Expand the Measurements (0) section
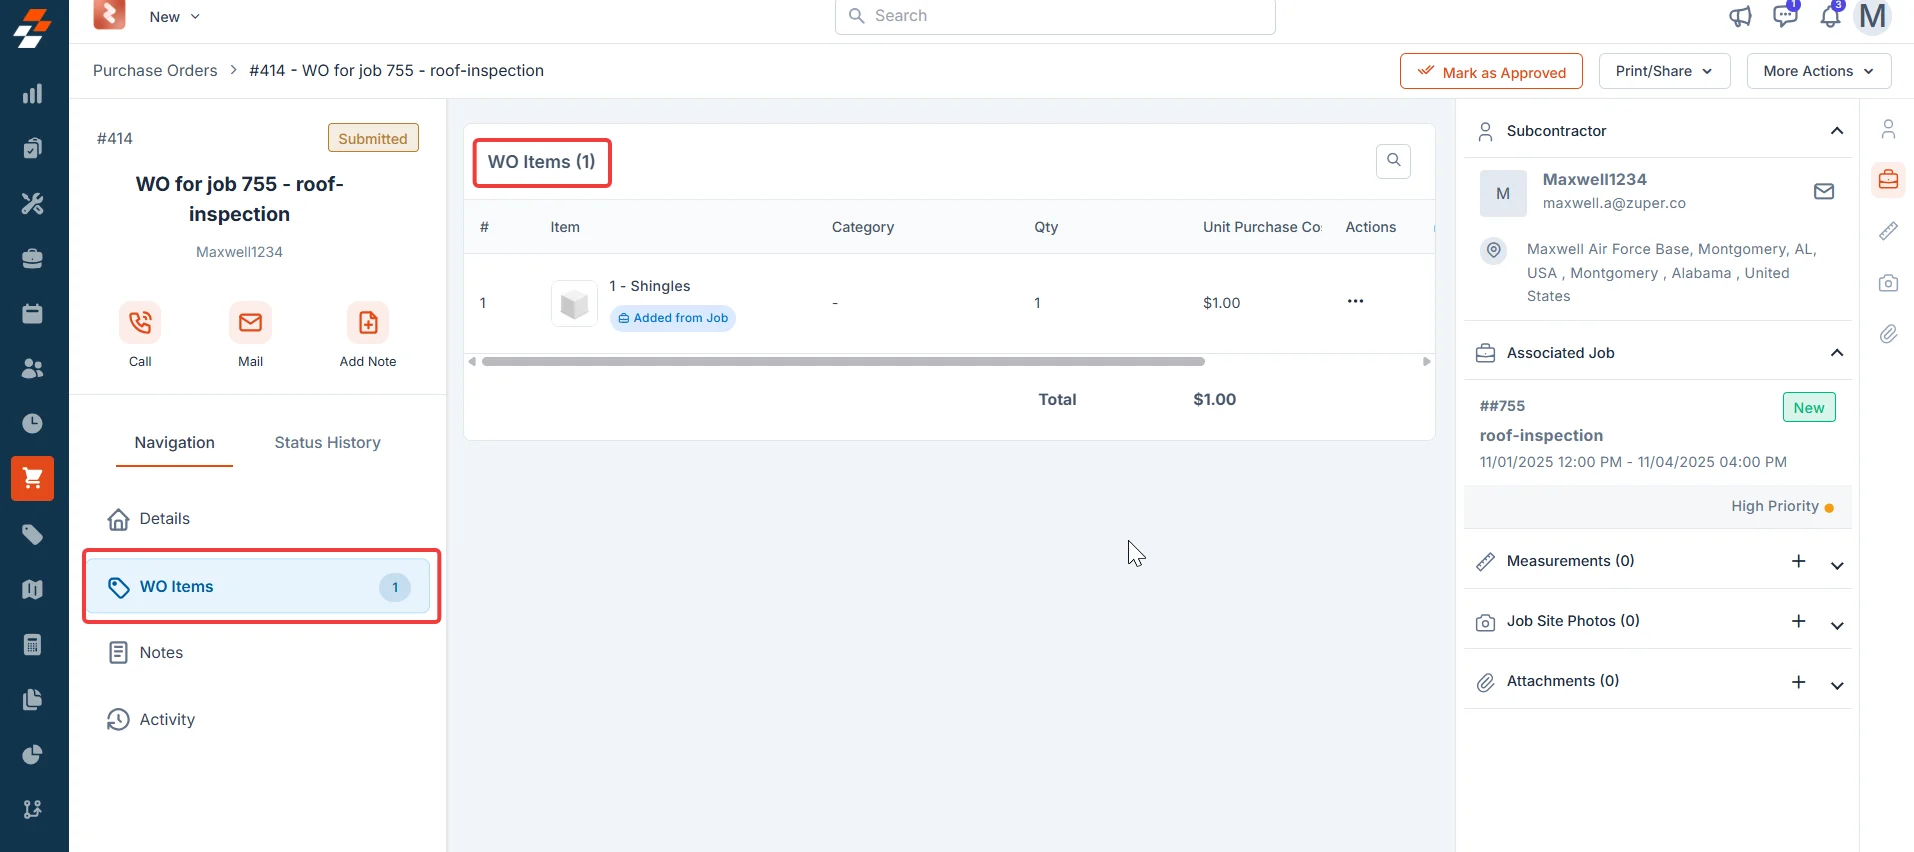Image resolution: width=1914 pixels, height=852 pixels. tap(1837, 565)
